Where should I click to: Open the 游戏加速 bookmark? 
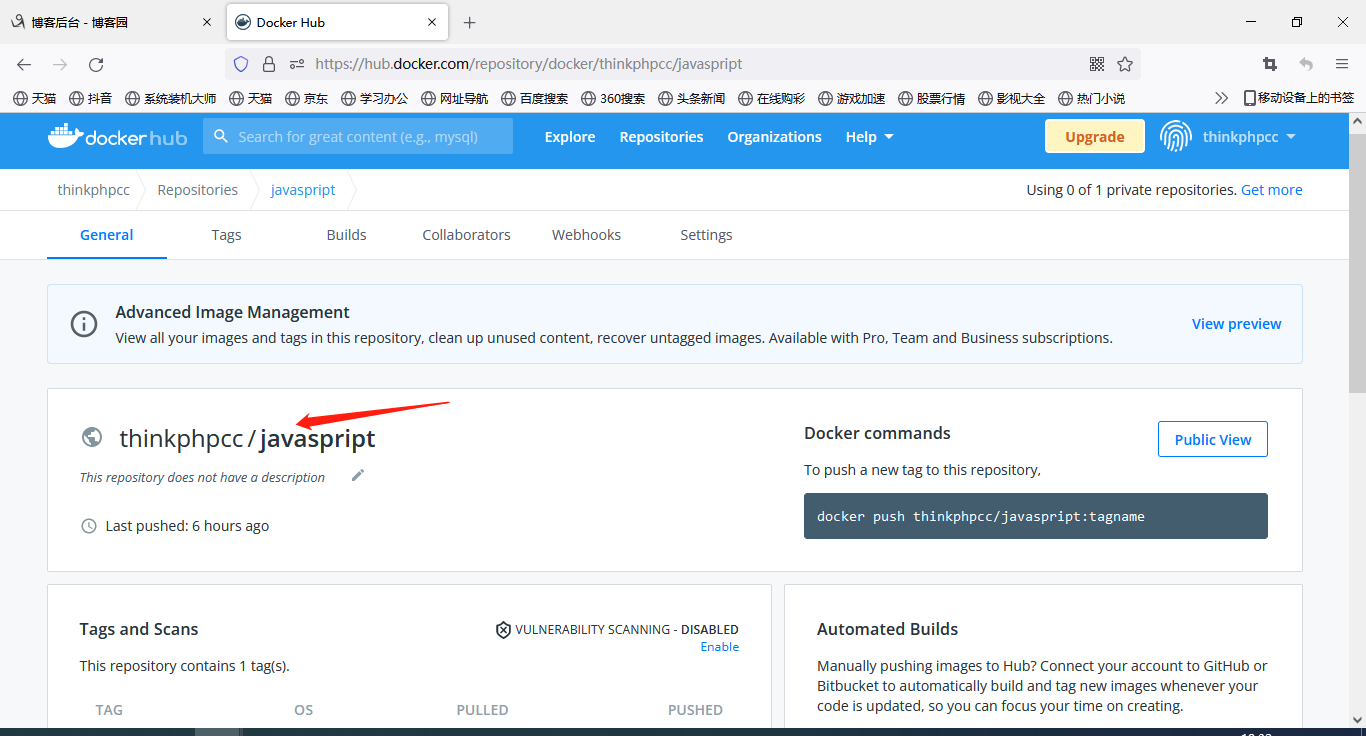pos(852,98)
